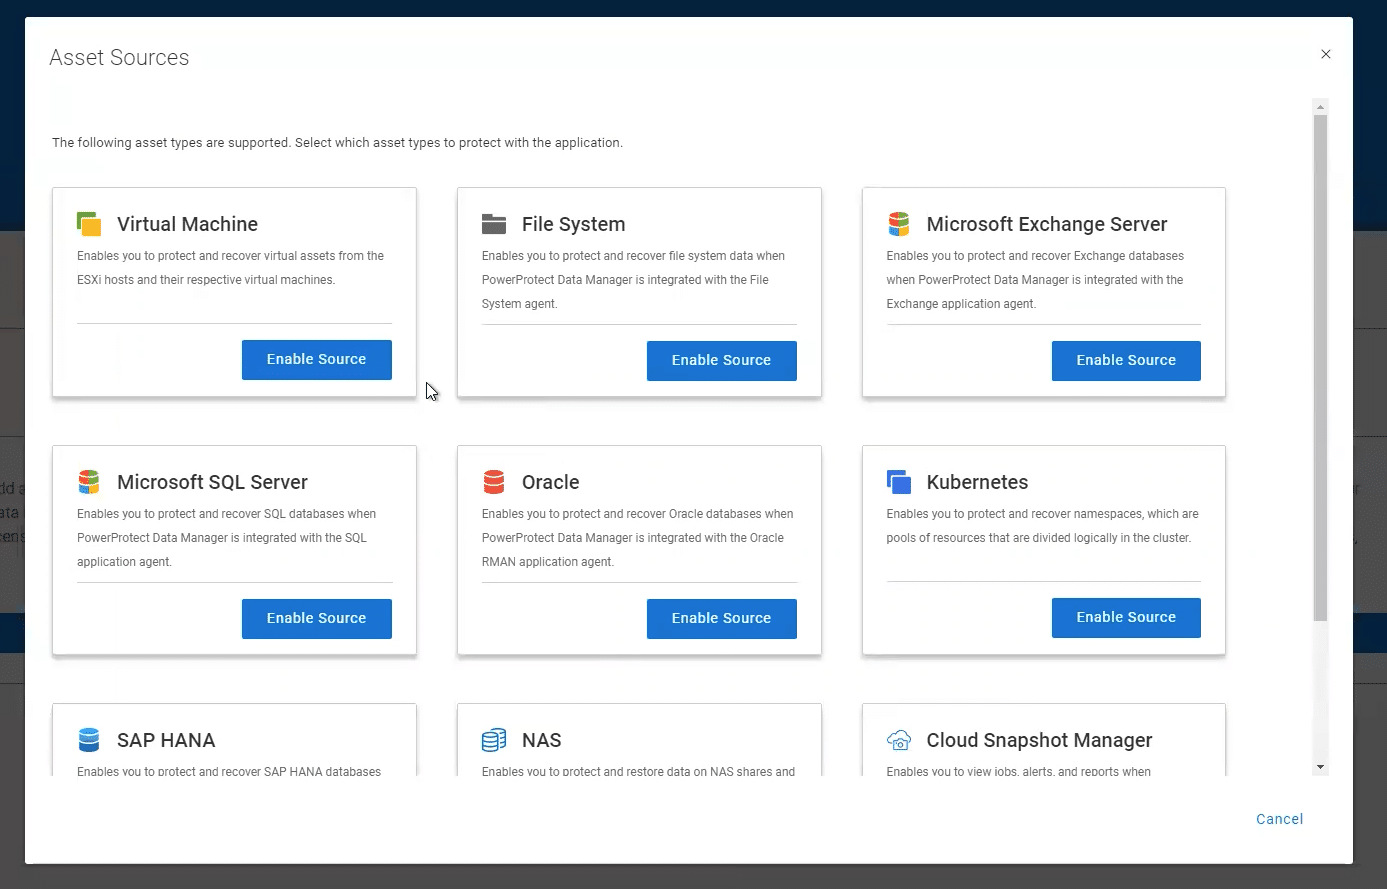This screenshot has height=889, width=1387.
Task: Click the Virtual Machine card icon
Action: click(89, 224)
